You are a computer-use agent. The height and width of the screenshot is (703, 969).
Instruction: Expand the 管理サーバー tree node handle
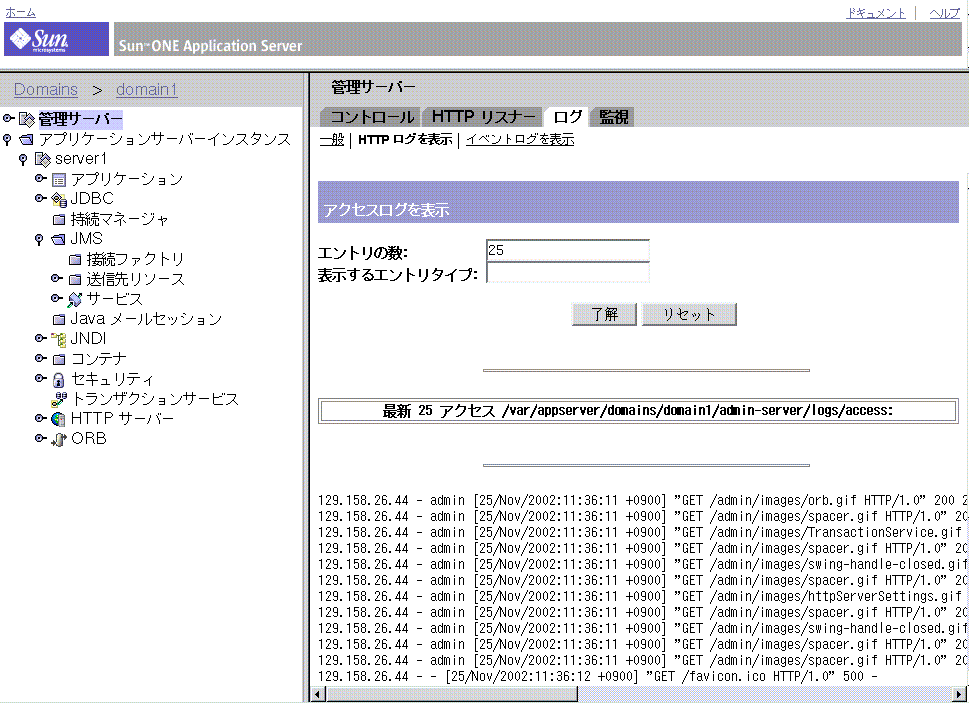(x=9, y=118)
